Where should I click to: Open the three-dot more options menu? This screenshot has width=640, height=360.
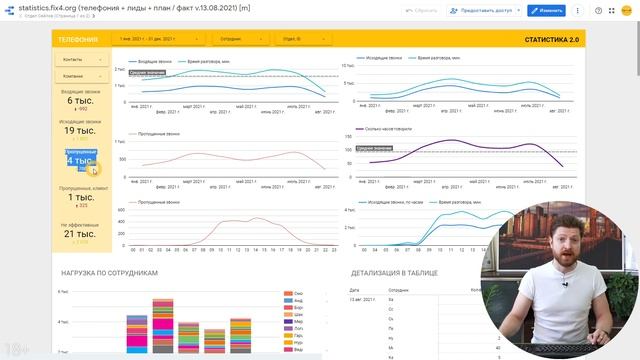[577, 11]
